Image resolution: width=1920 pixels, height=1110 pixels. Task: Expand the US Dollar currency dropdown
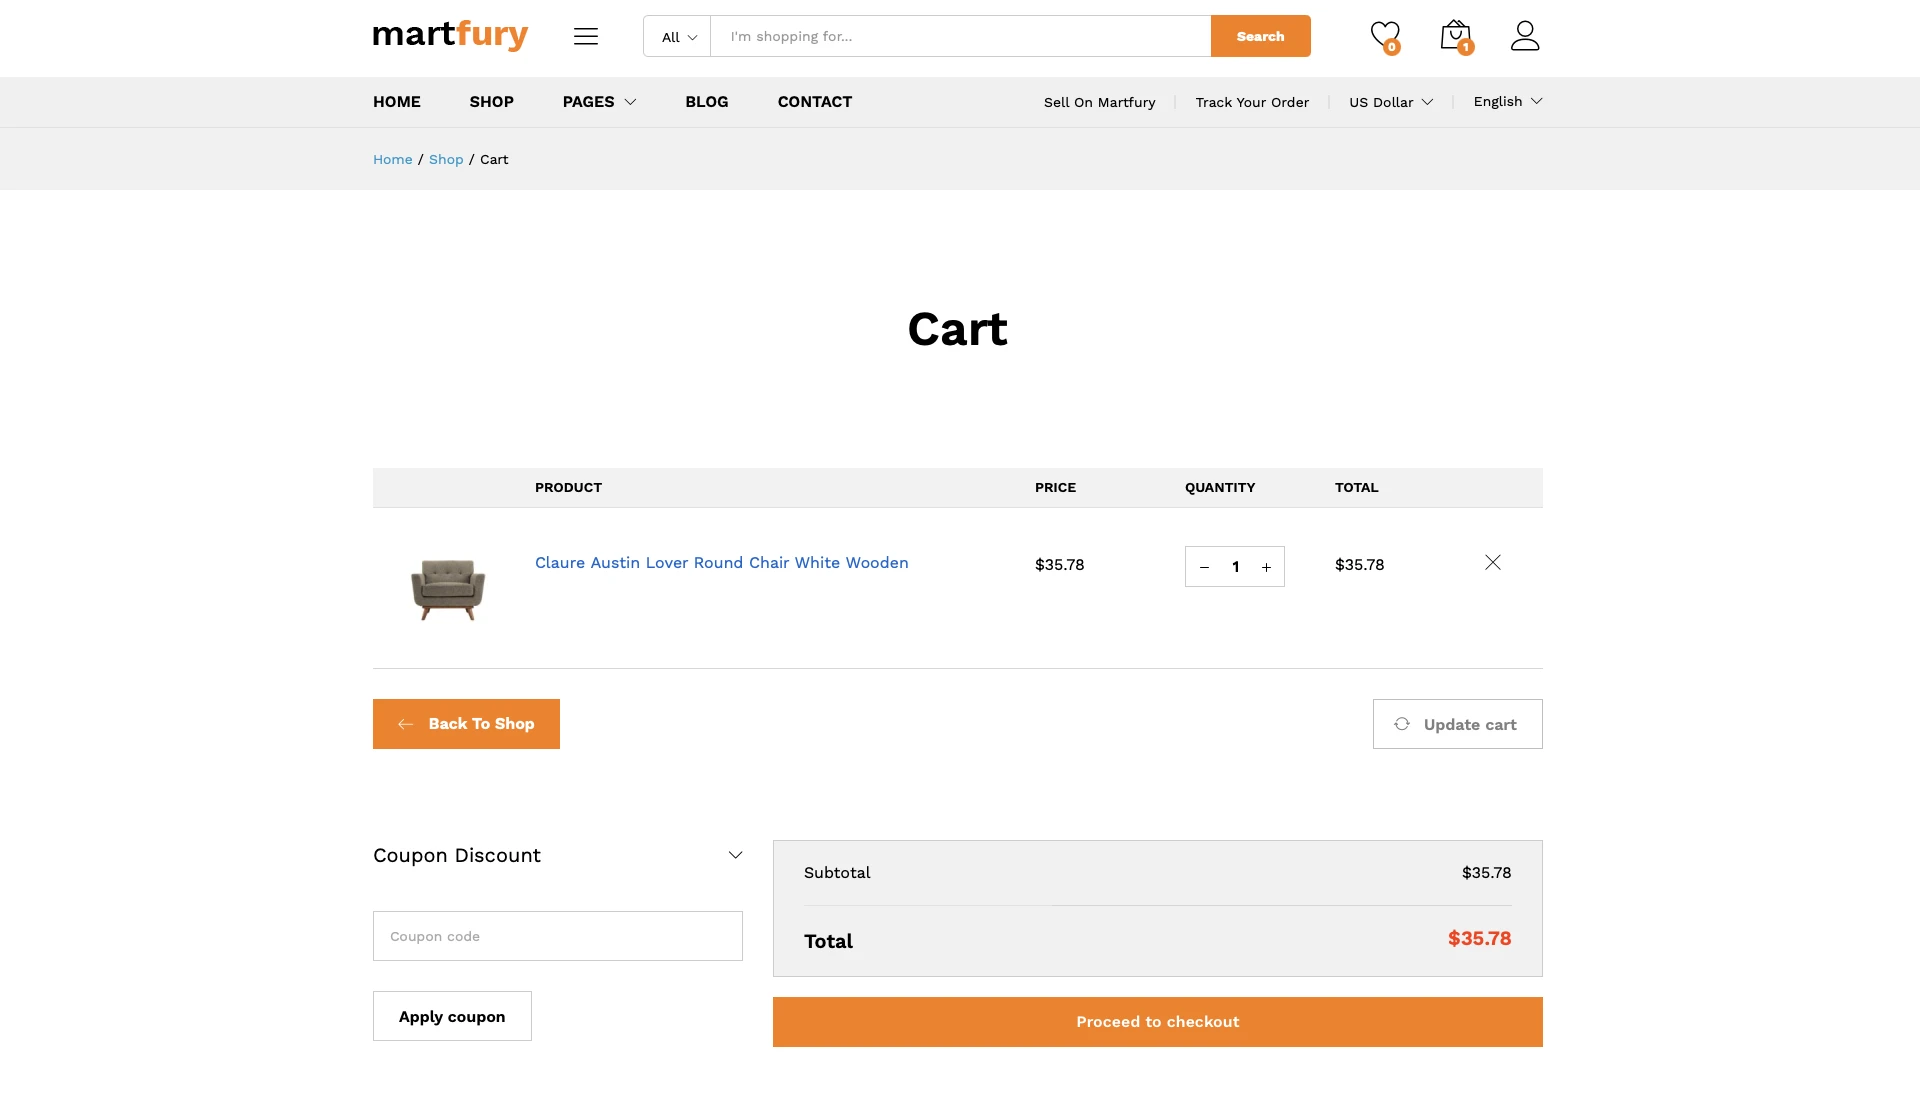tap(1390, 102)
